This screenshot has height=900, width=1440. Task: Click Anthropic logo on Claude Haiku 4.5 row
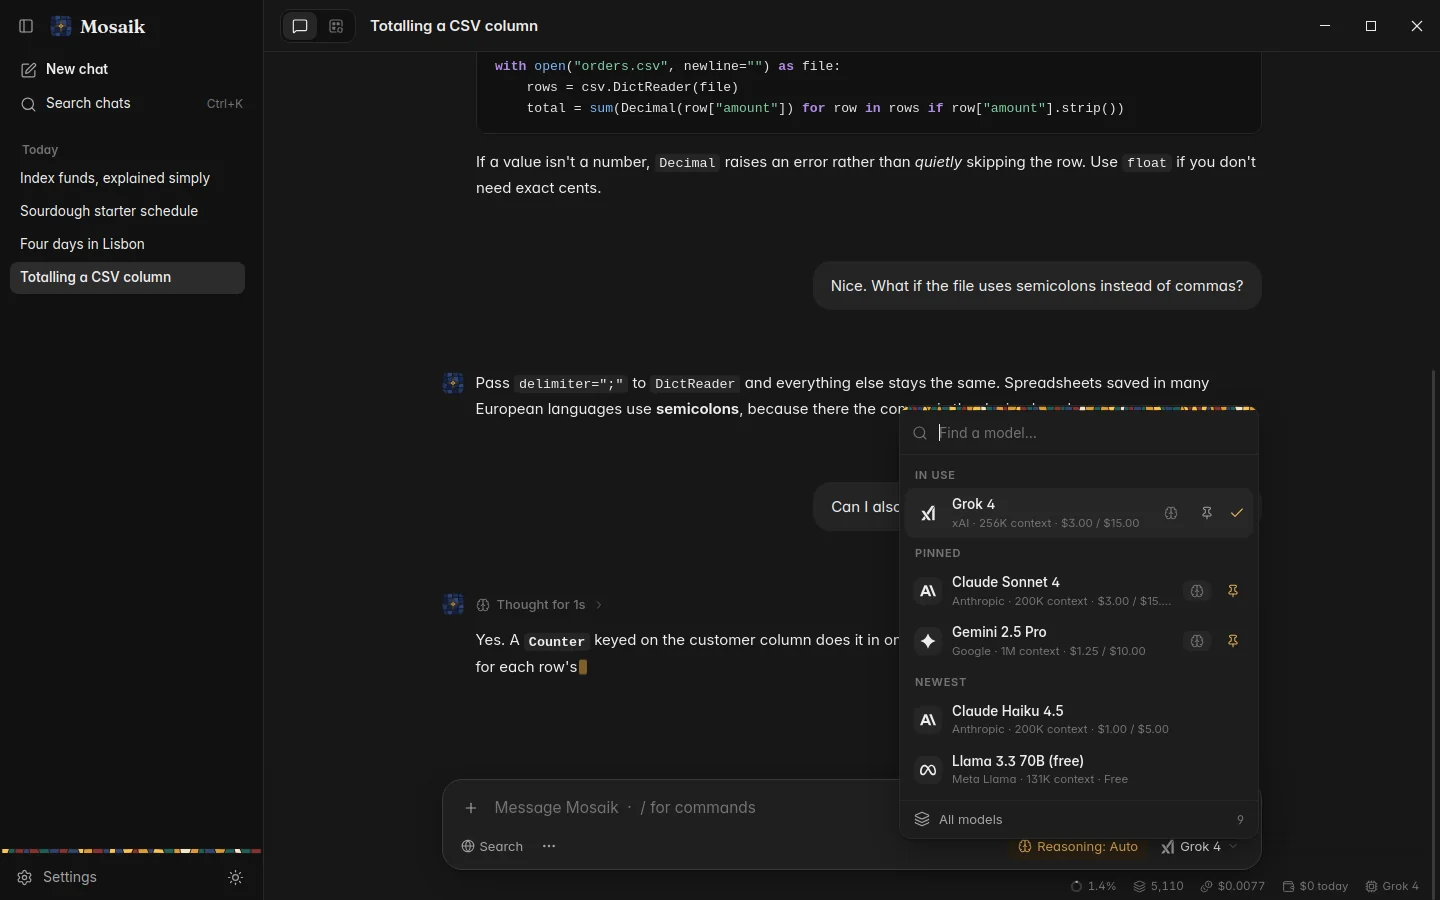[928, 720]
